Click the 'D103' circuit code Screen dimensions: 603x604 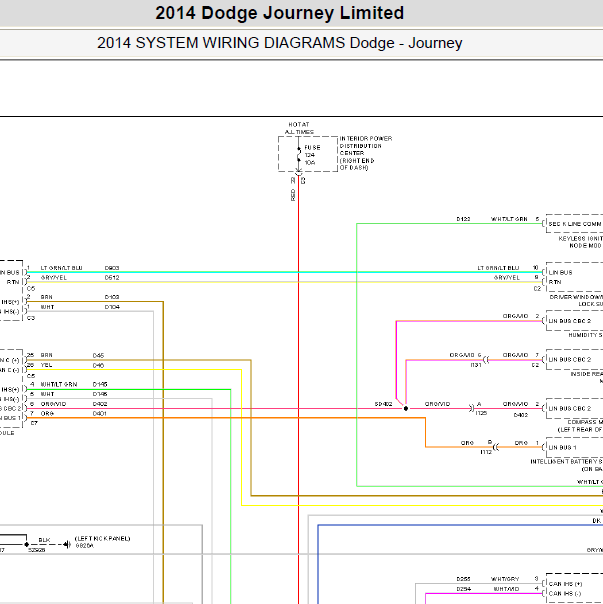112,297
